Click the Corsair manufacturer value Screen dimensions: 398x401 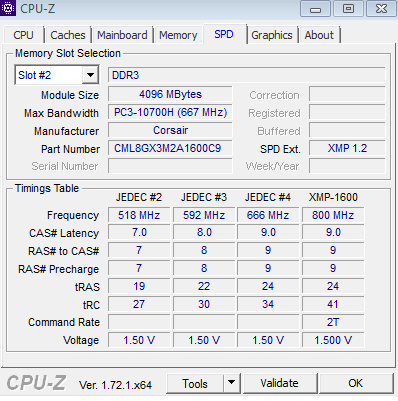coord(170,130)
